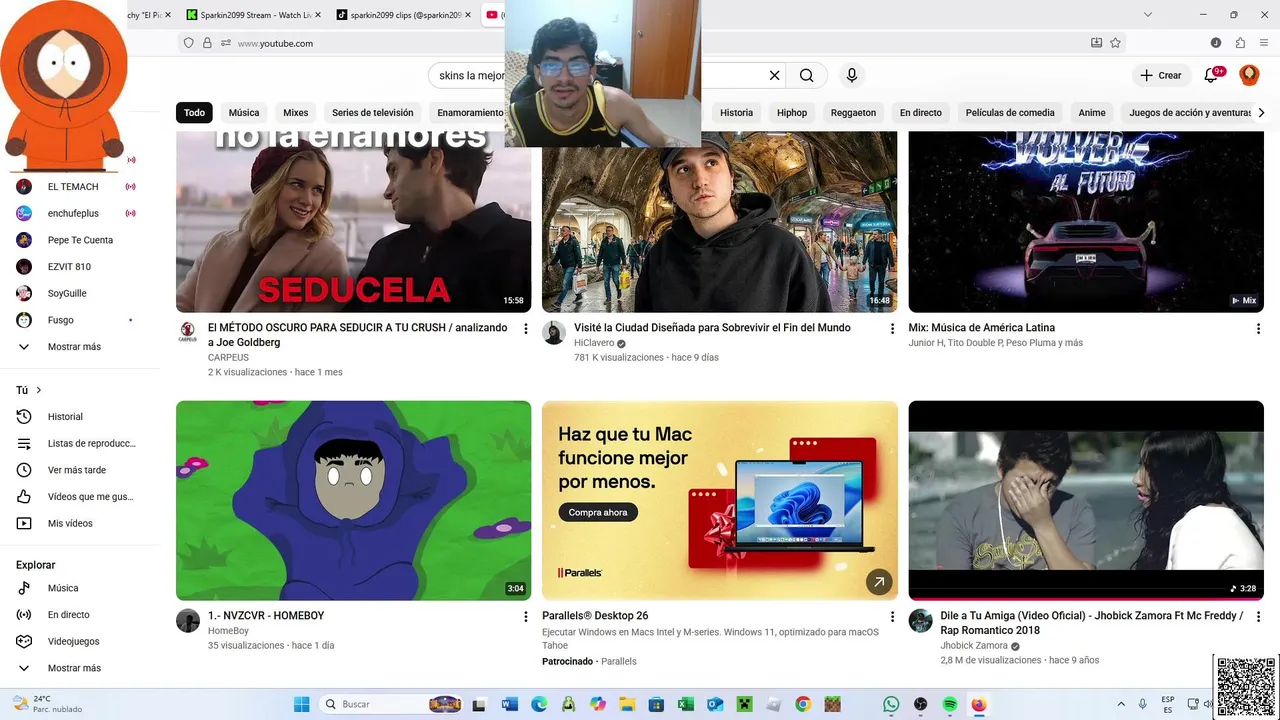Open options for HiClavero video
Image resolution: width=1280 pixels, height=720 pixels.
click(892, 329)
